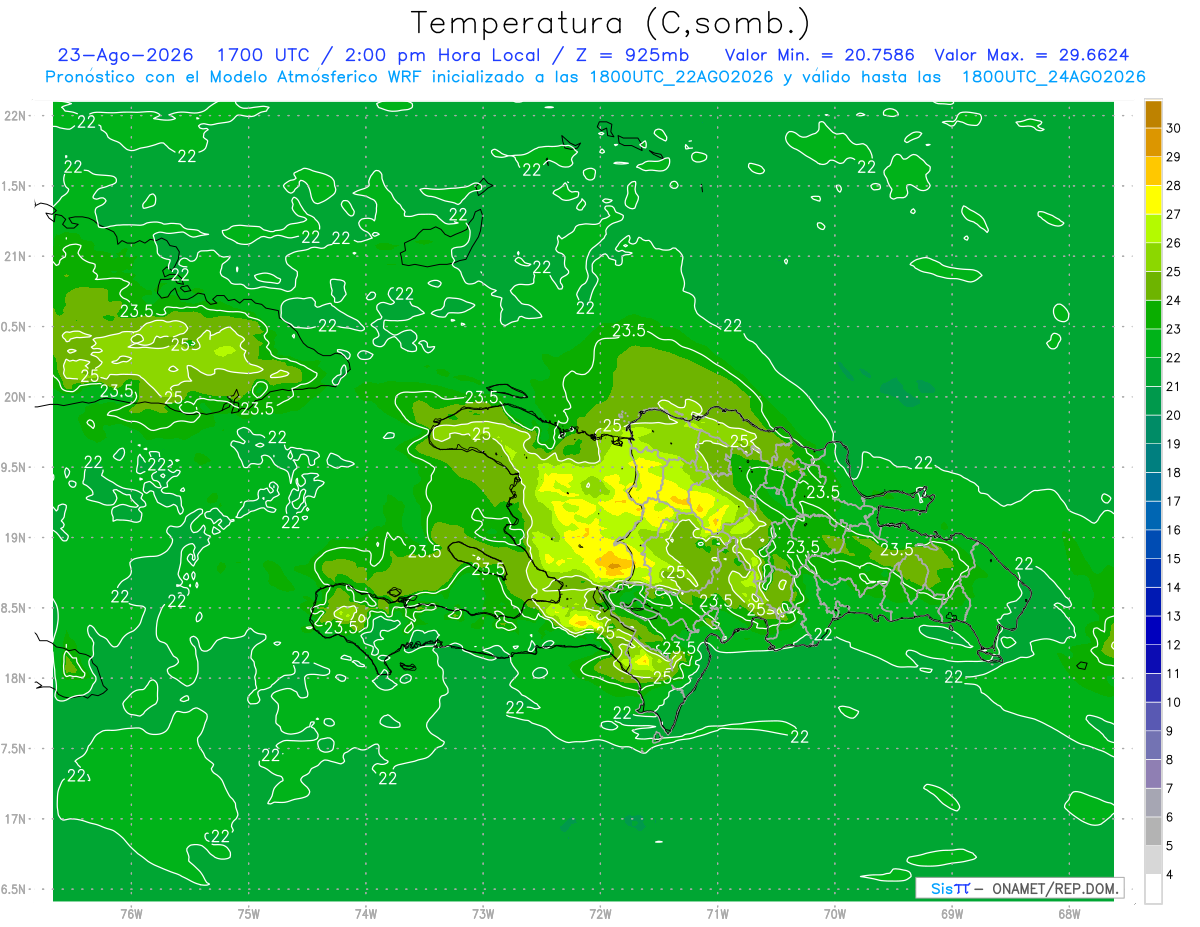The height and width of the screenshot is (927, 1200).
Task: Click the longitude axis label '68W'
Action: pyautogui.click(x=1068, y=914)
